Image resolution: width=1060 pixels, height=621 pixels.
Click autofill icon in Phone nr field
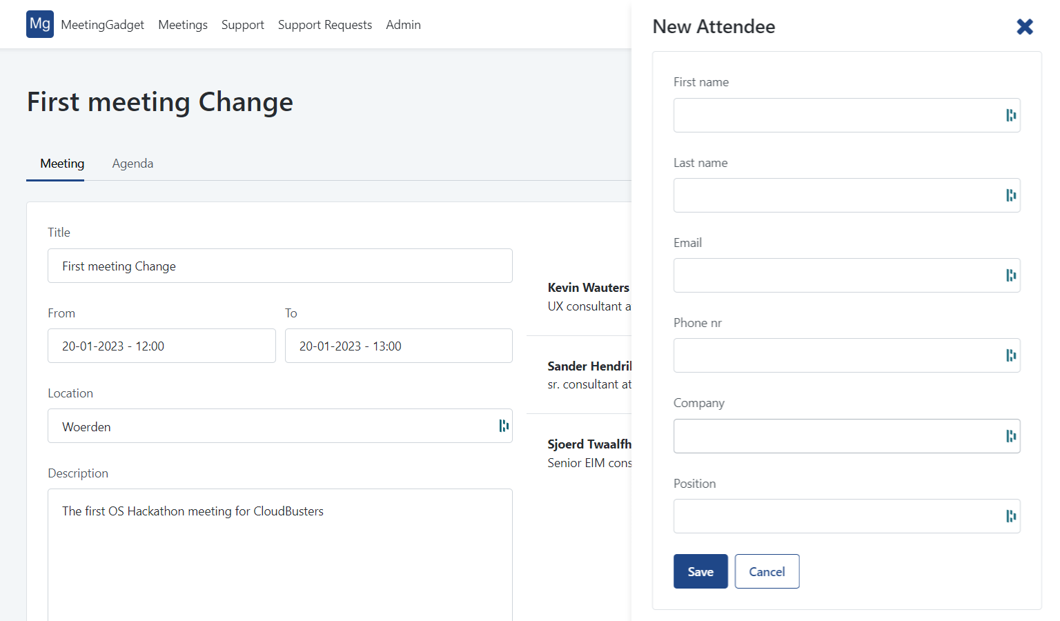pos(1010,356)
